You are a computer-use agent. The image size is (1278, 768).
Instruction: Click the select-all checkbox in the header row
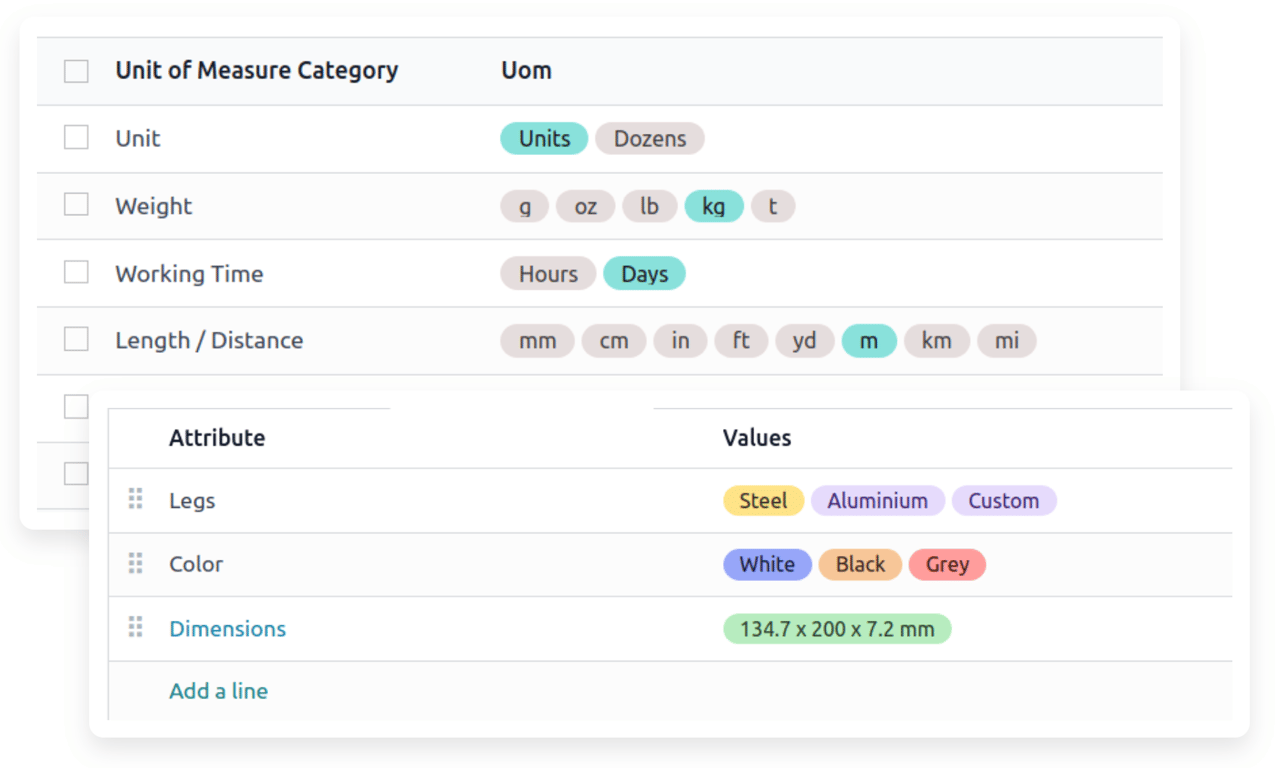[x=76, y=70]
